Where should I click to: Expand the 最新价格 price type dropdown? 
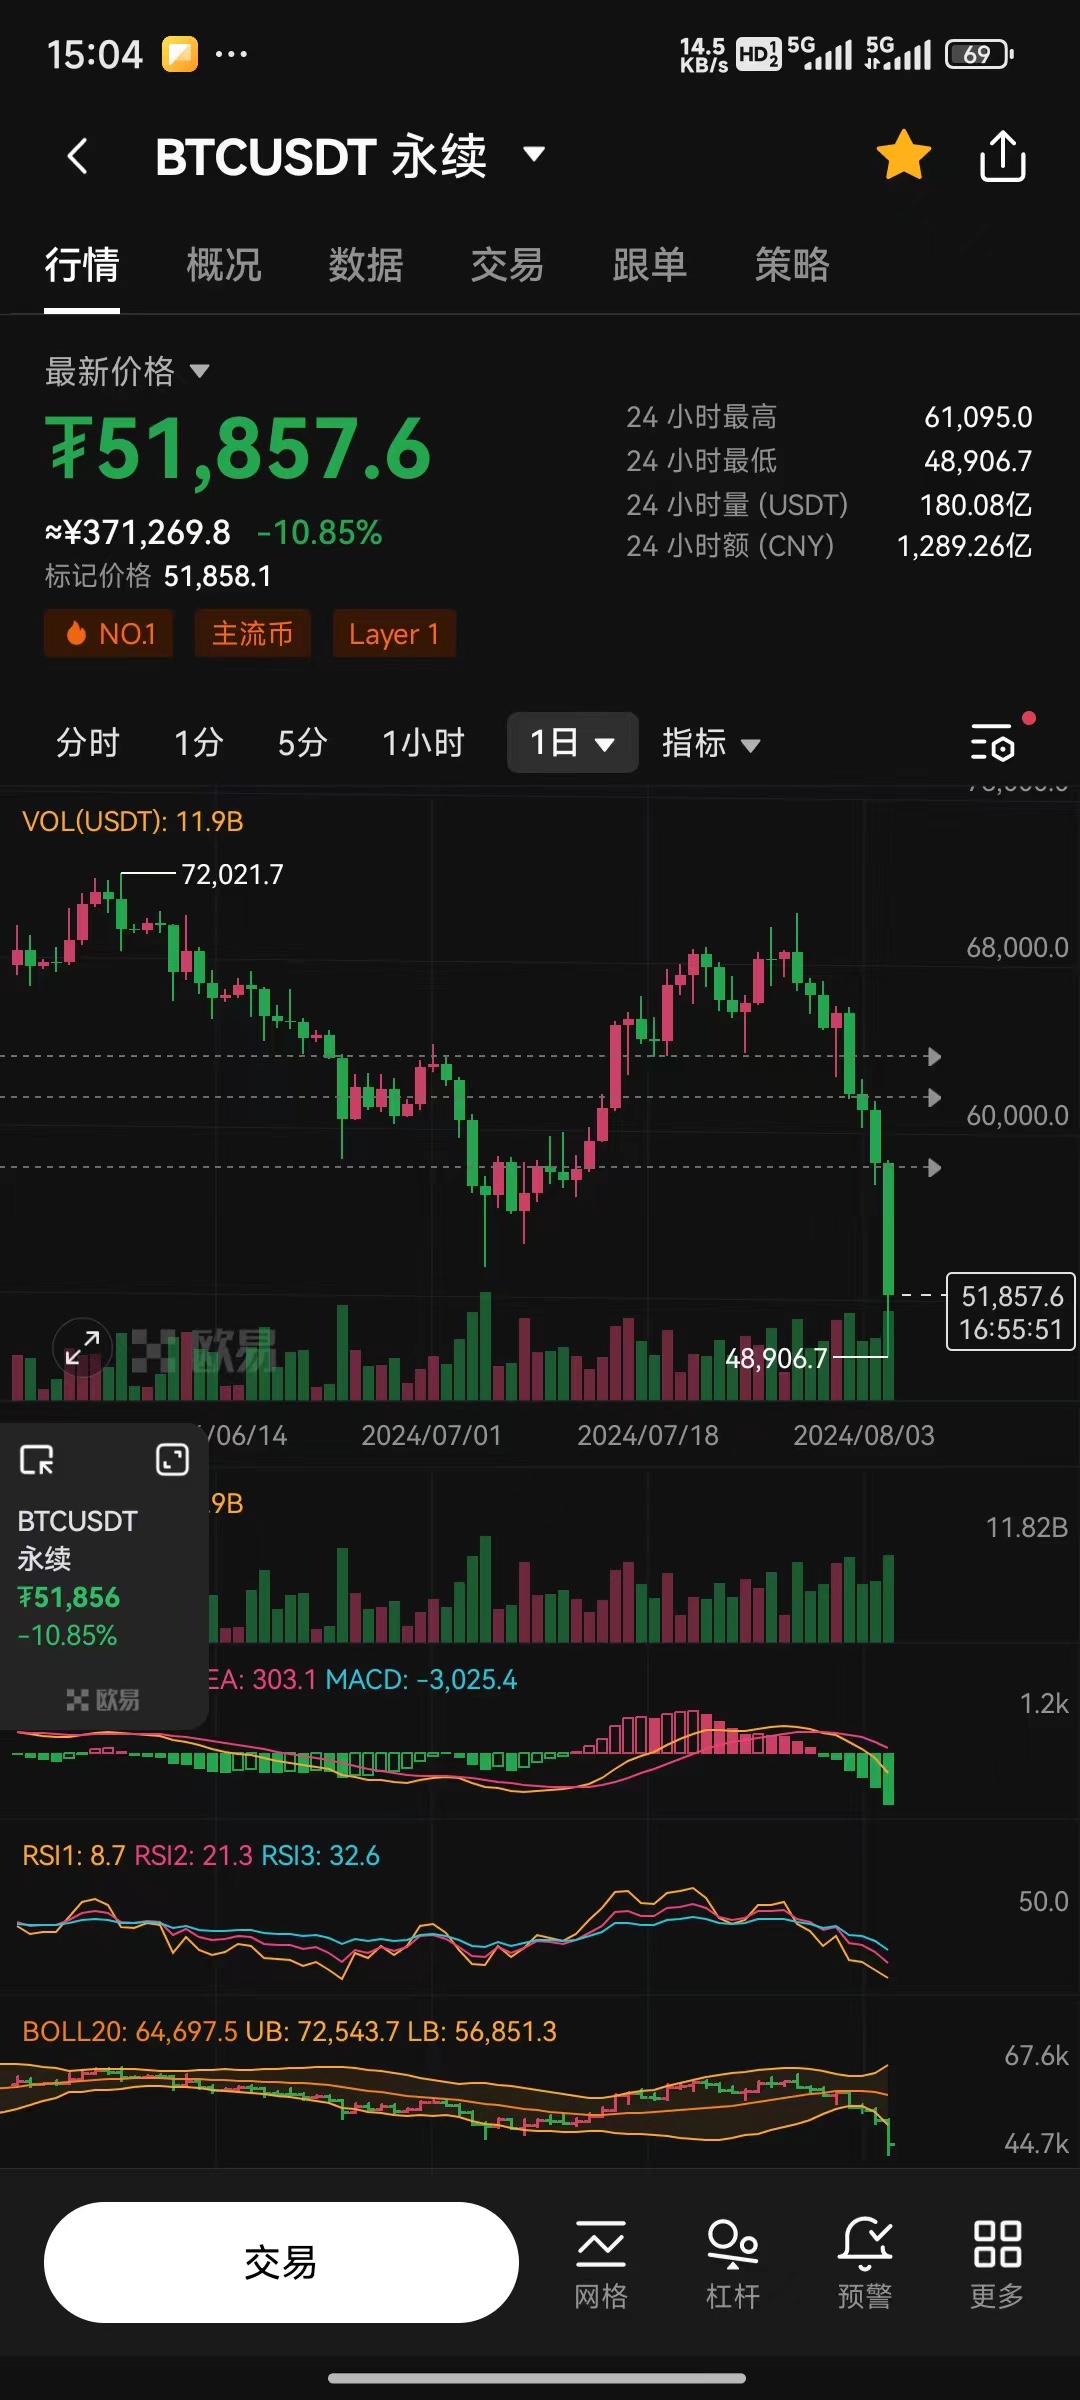(127, 372)
